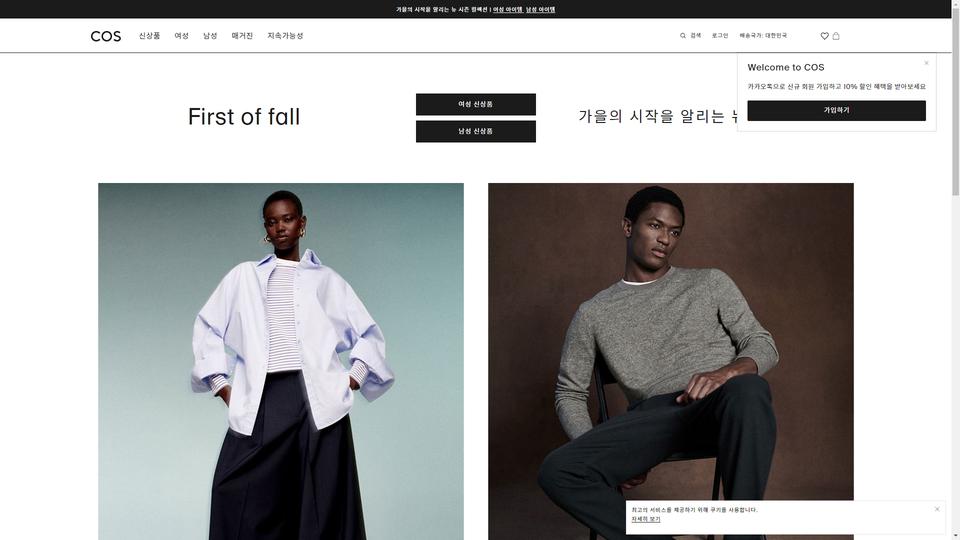Dismiss the cookie notice banner
This screenshot has height=540, width=960.
tap(937, 509)
